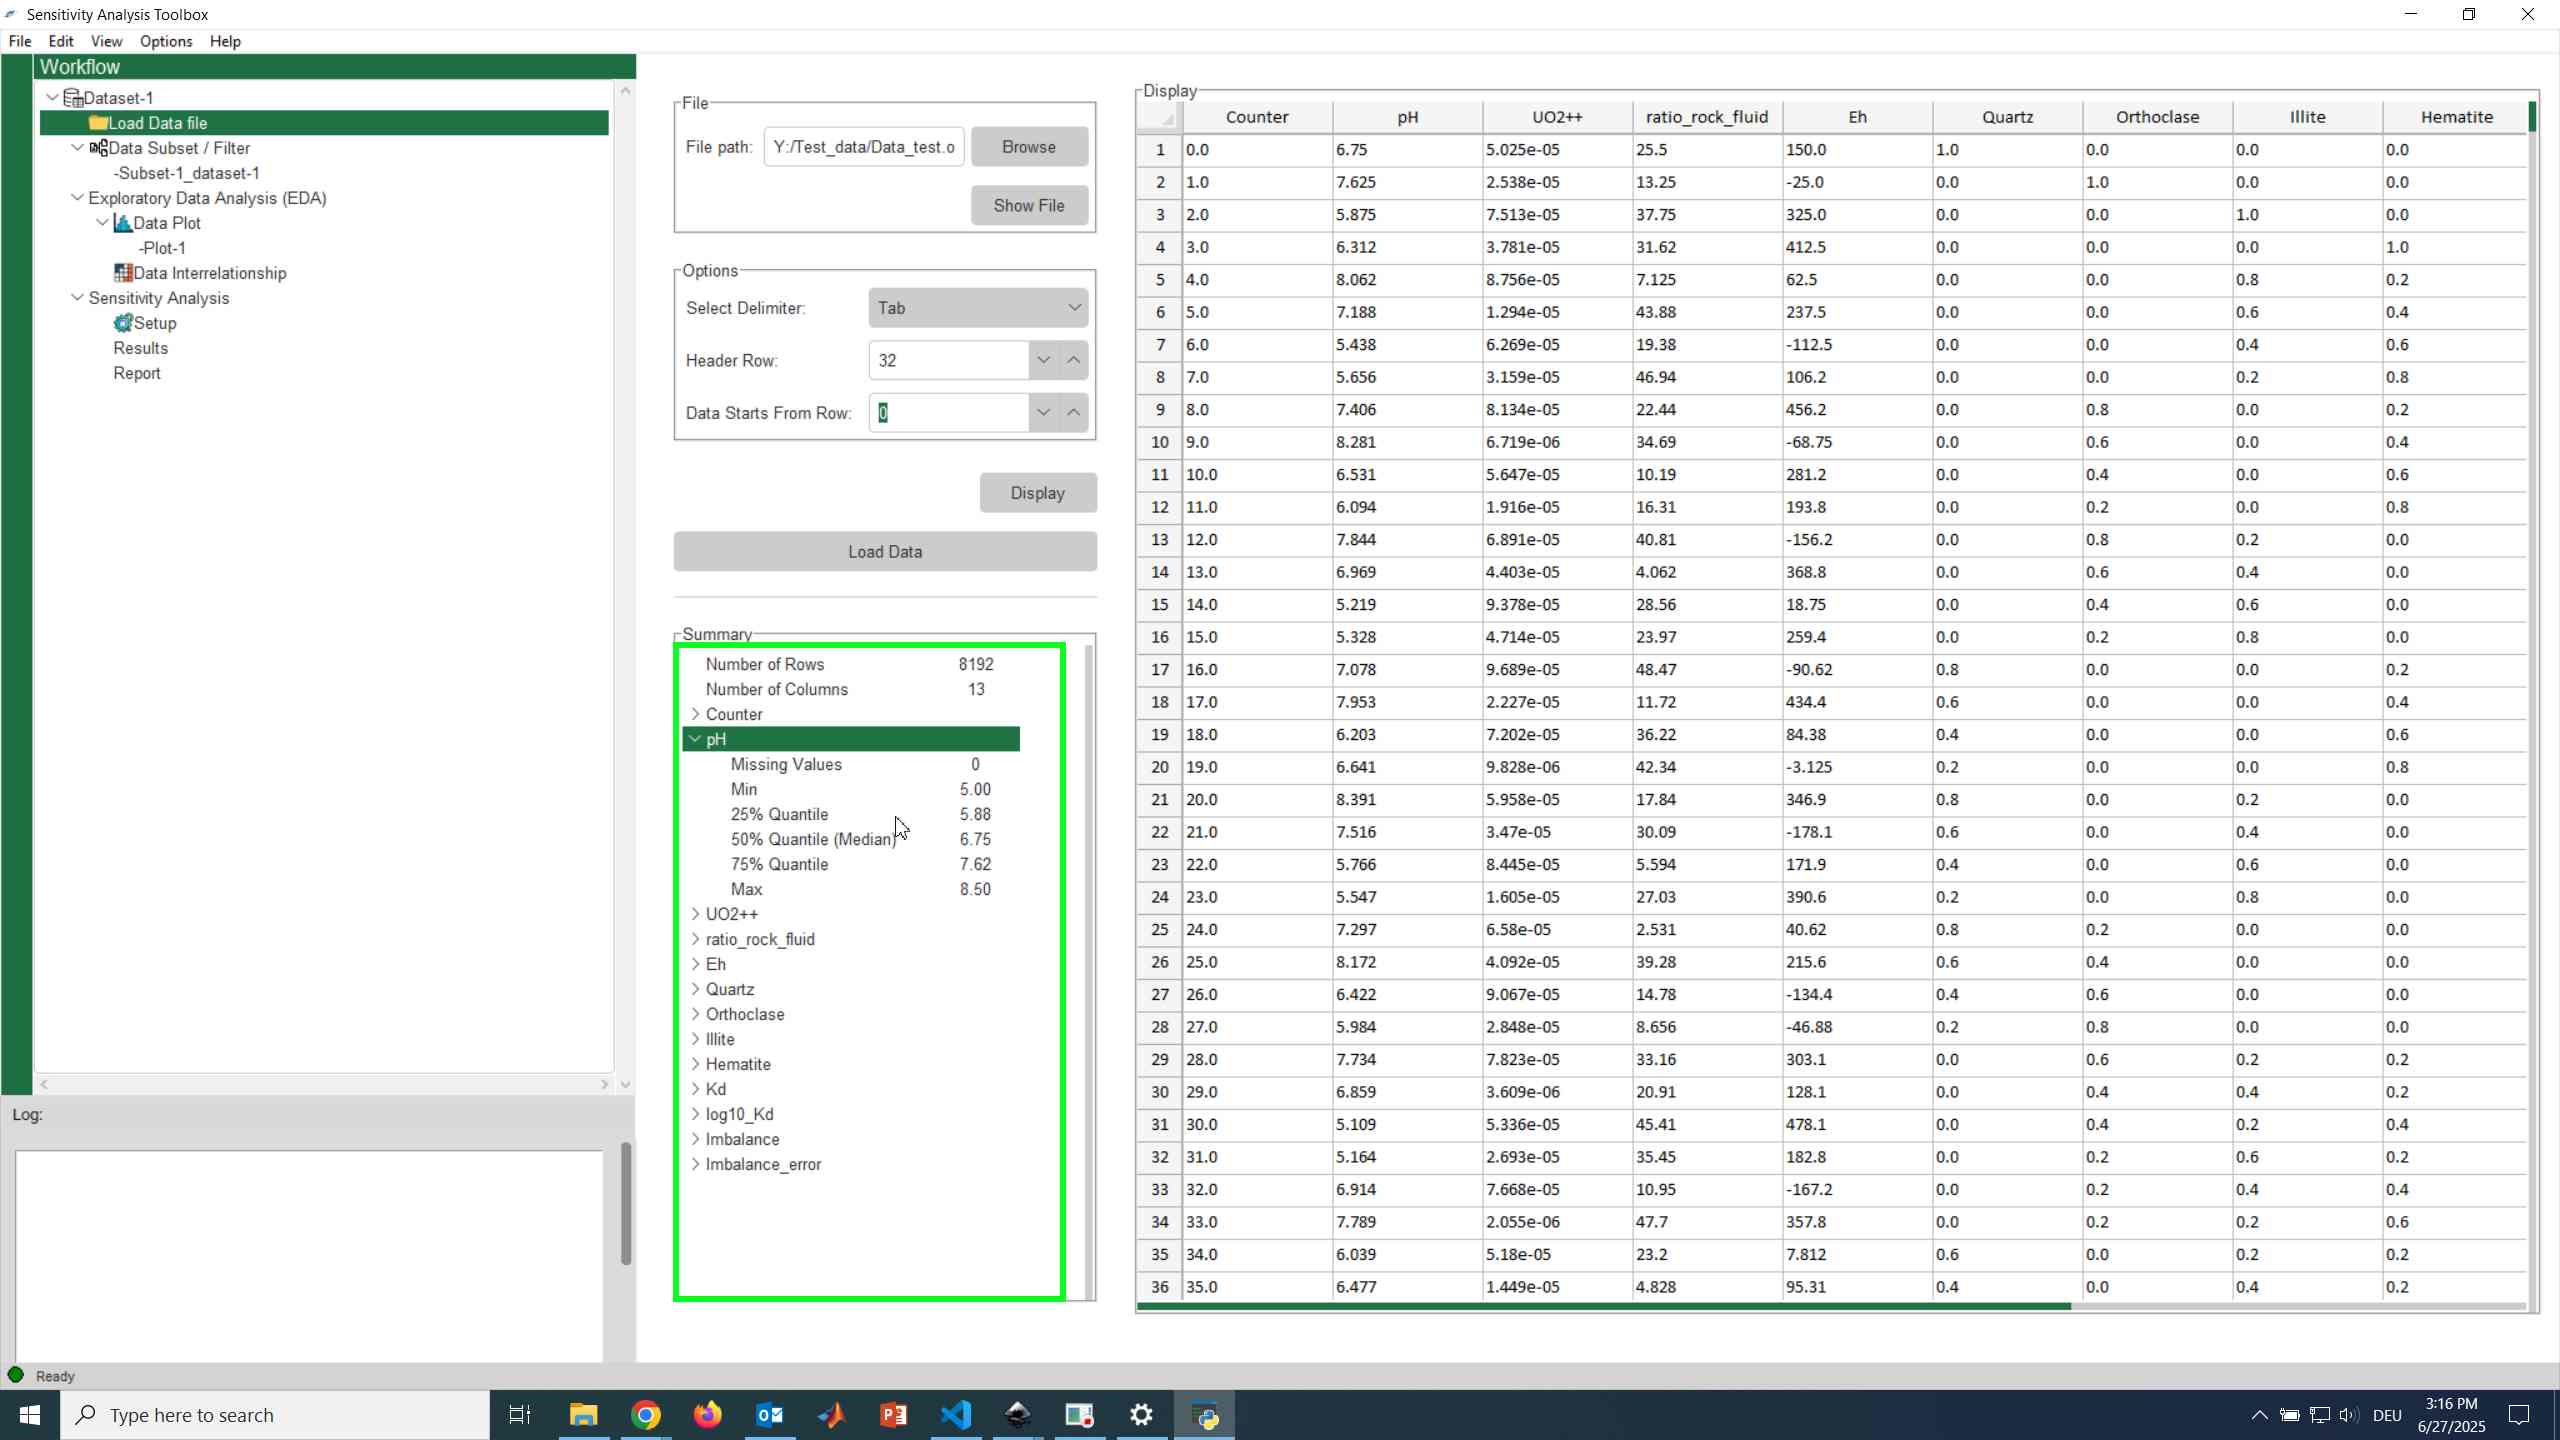The width and height of the screenshot is (2560, 1440).
Task: Select the Plot-1 tree item
Action: (162, 248)
